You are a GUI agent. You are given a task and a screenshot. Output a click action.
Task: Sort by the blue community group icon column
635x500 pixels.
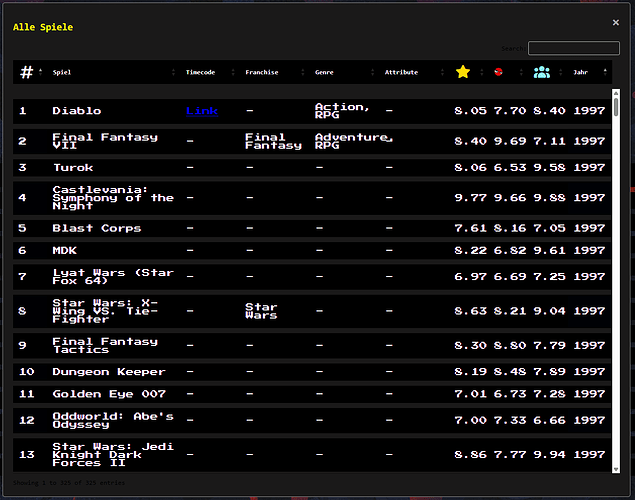click(541, 72)
